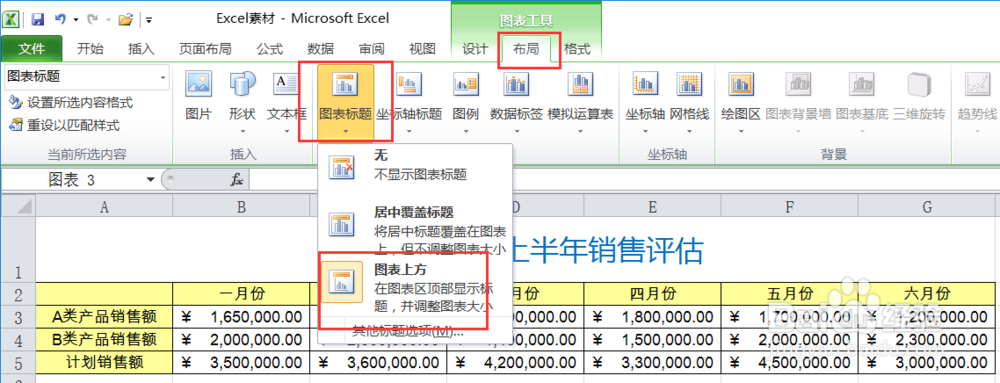Click the 一月份 header cell

coord(241,293)
